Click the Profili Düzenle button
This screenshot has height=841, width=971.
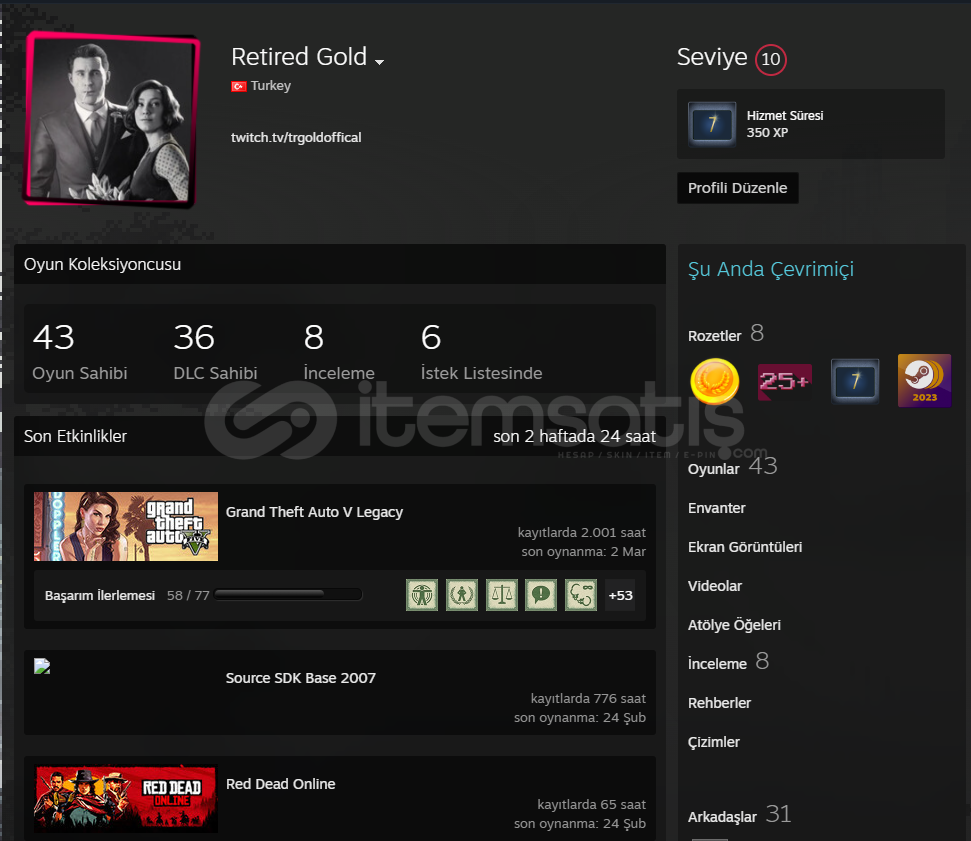(738, 188)
